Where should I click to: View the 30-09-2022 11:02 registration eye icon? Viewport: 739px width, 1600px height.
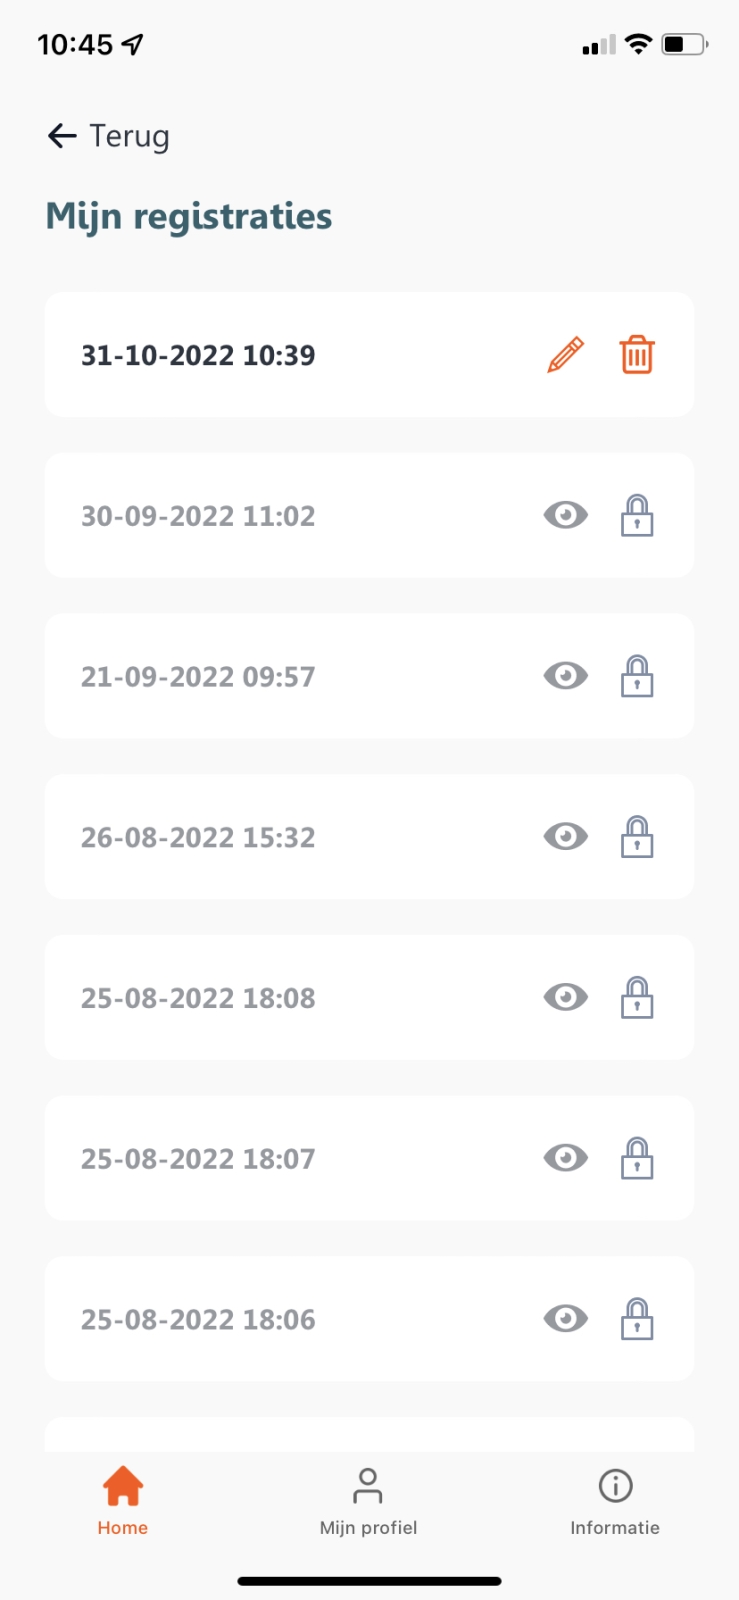(x=565, y=516)
